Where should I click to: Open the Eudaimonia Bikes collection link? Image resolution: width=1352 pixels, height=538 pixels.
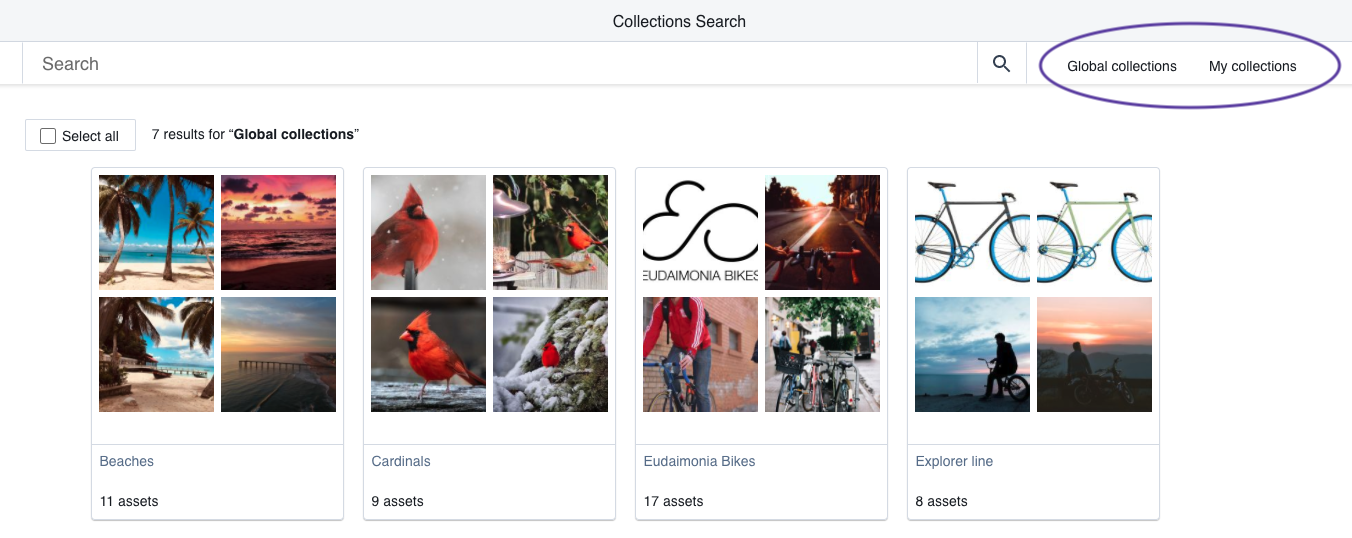(700, 461)
